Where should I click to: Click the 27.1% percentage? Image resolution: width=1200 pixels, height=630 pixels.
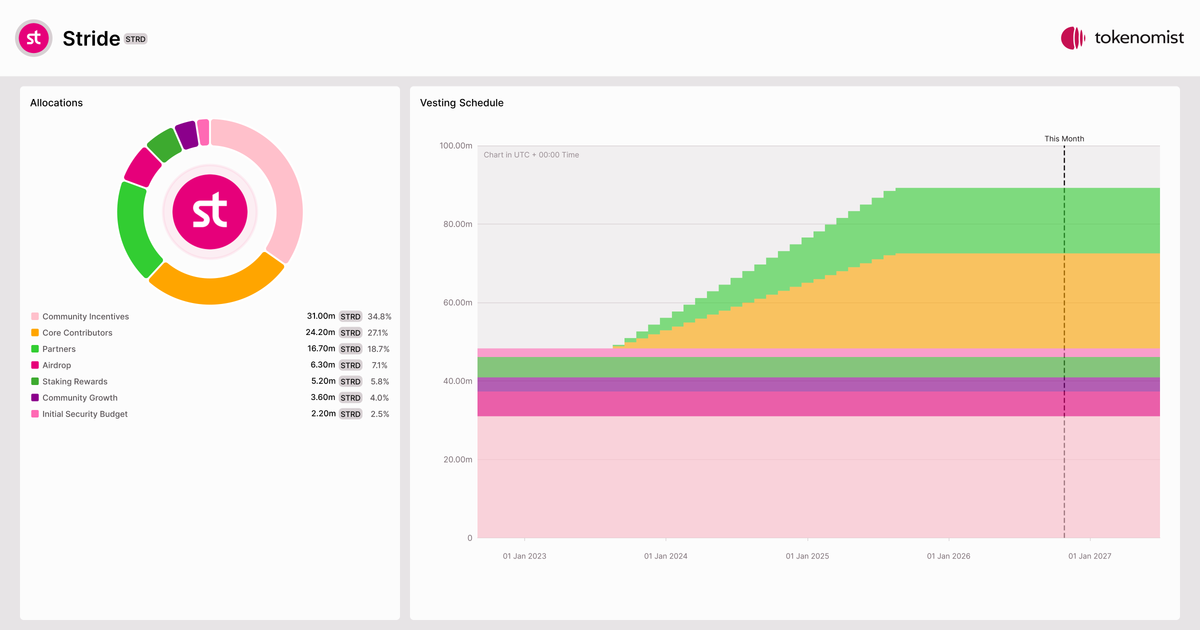tap(379, 332)
